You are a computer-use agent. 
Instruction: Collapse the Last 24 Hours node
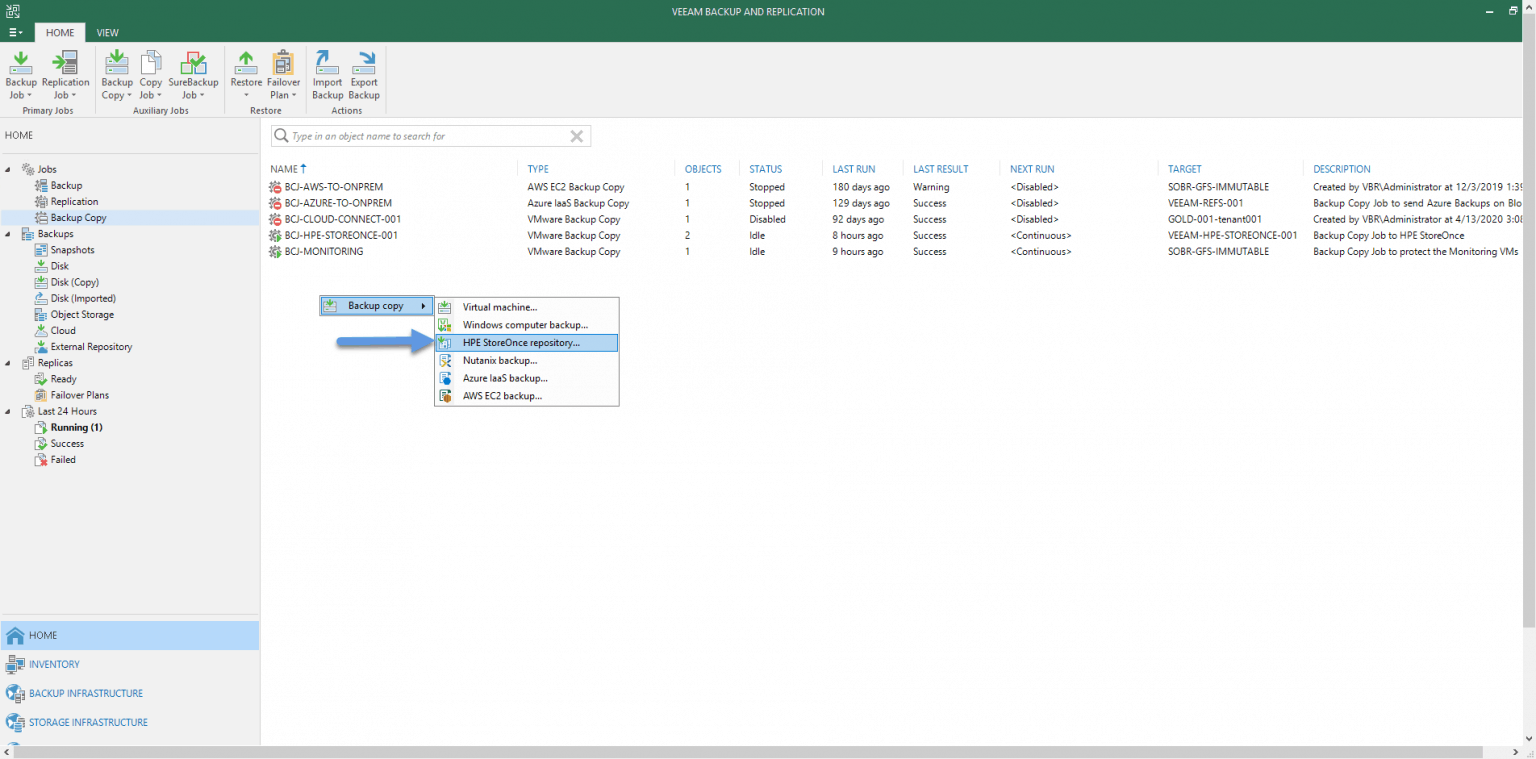click(8, 411)
